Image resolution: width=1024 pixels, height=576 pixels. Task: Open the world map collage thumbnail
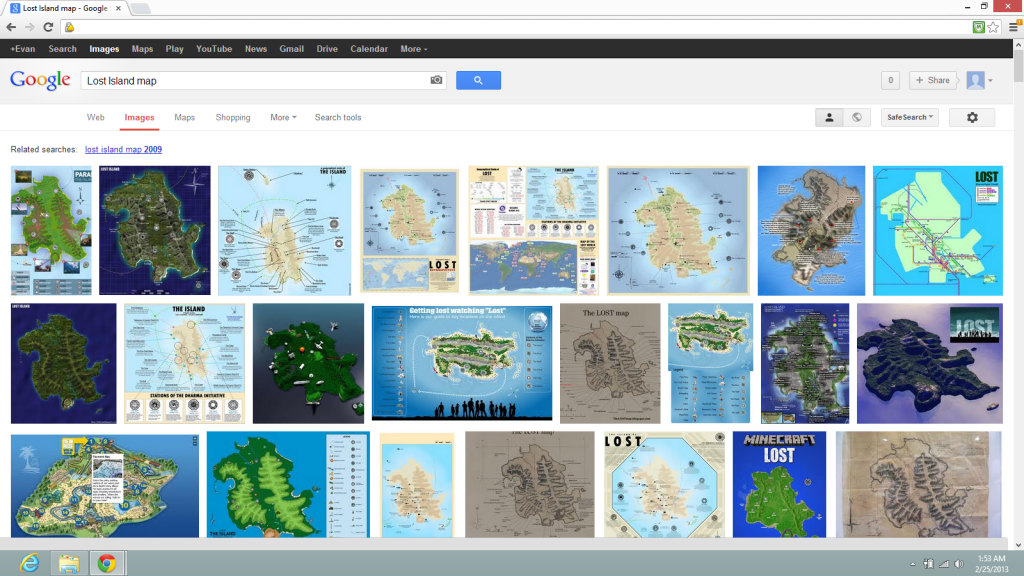[x=533, y=231]
